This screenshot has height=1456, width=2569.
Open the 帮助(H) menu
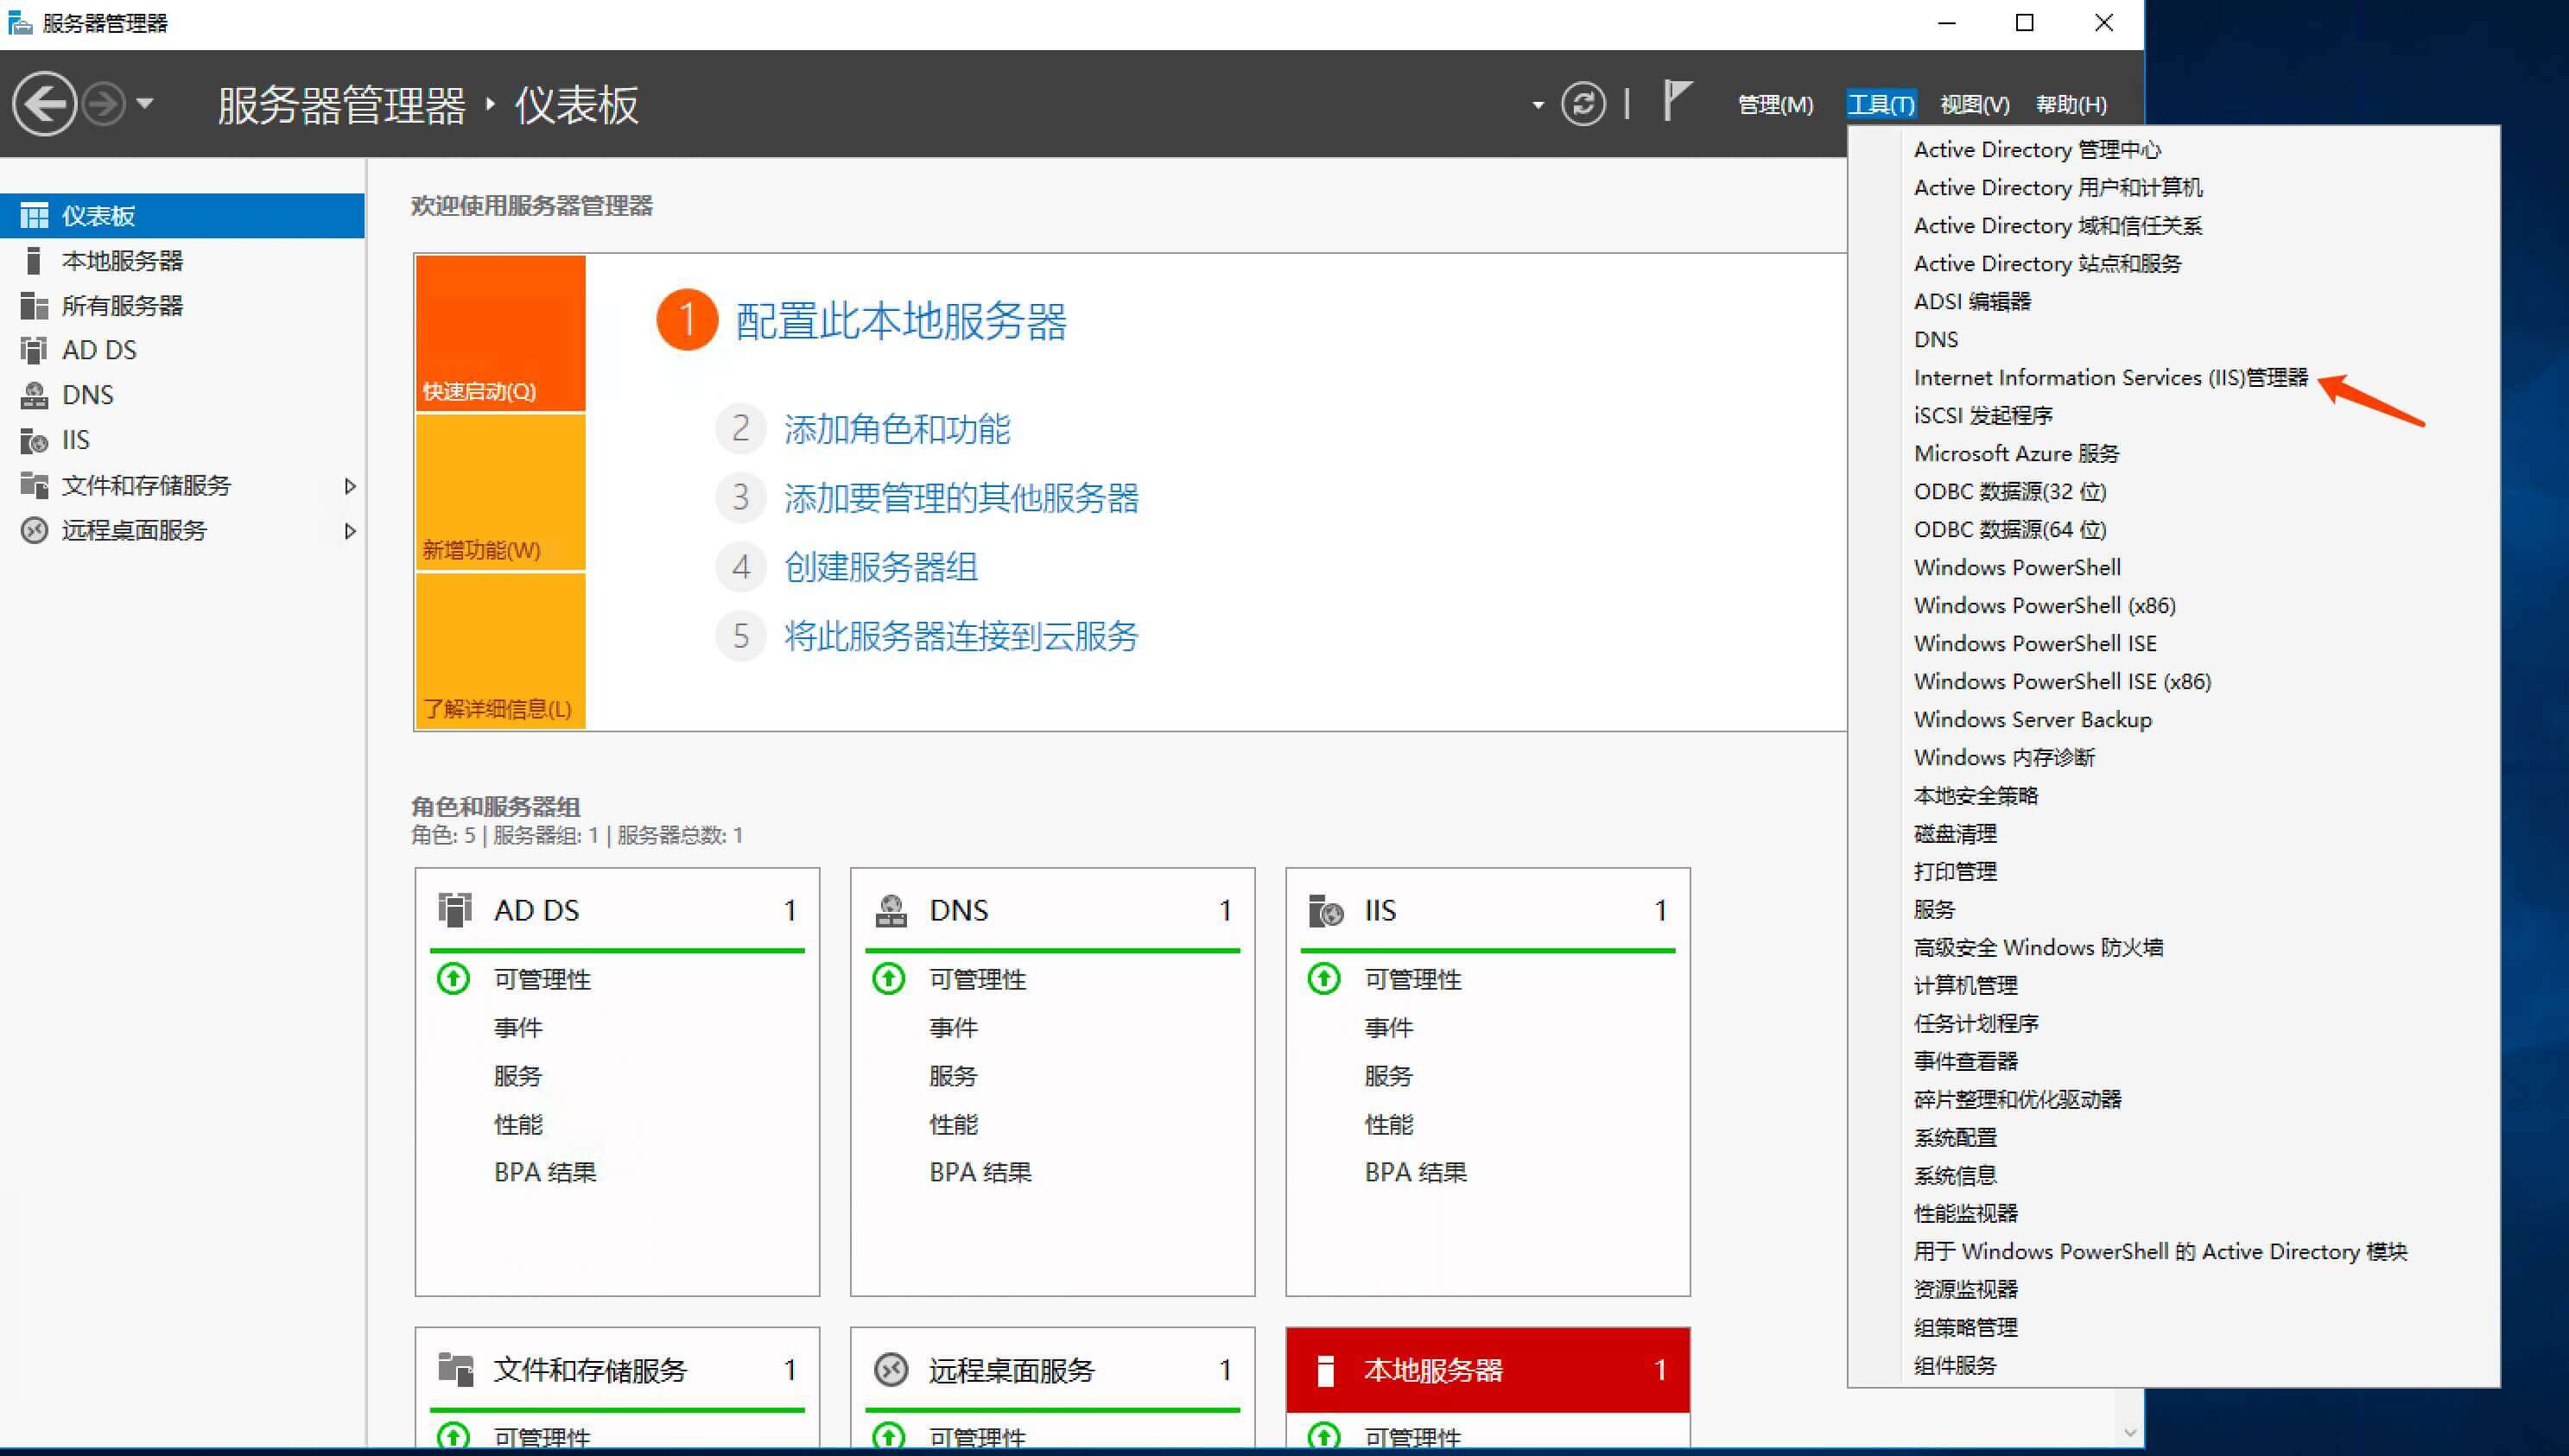pyautogui.click(x=2071, y=104)
